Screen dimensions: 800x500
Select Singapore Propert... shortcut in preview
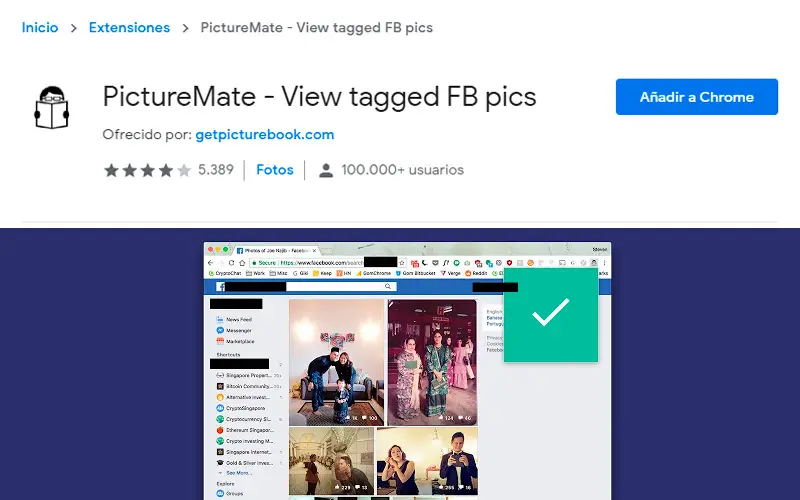click(245, 376)
